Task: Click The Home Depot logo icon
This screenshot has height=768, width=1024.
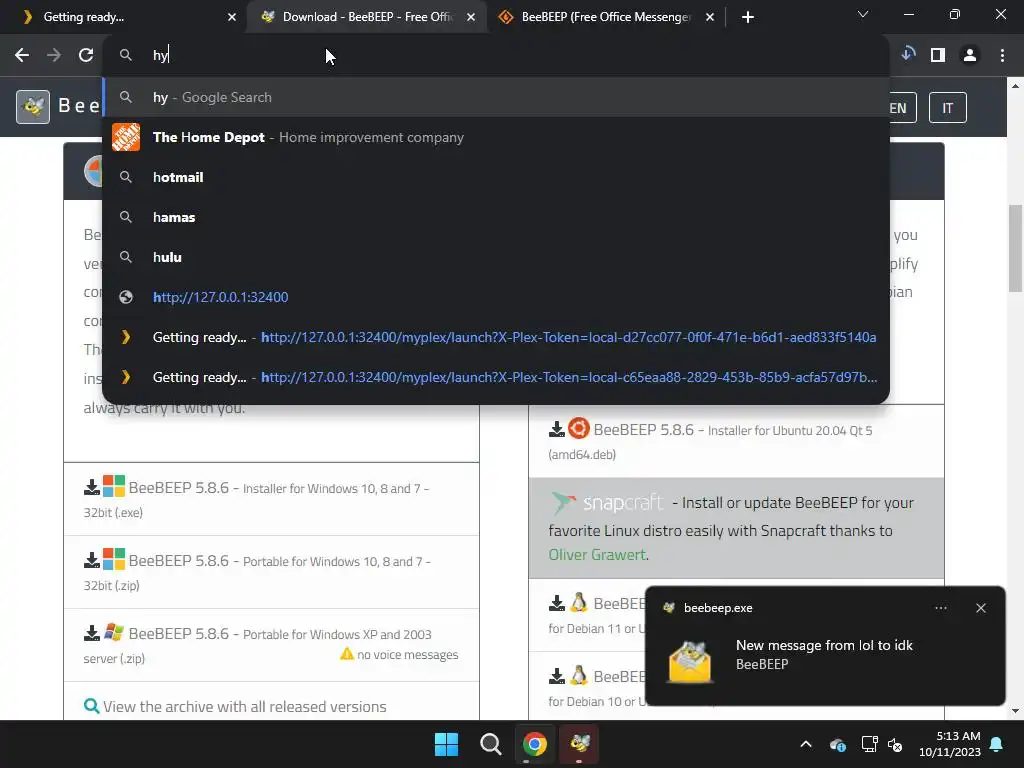Action: pos(126,137)
